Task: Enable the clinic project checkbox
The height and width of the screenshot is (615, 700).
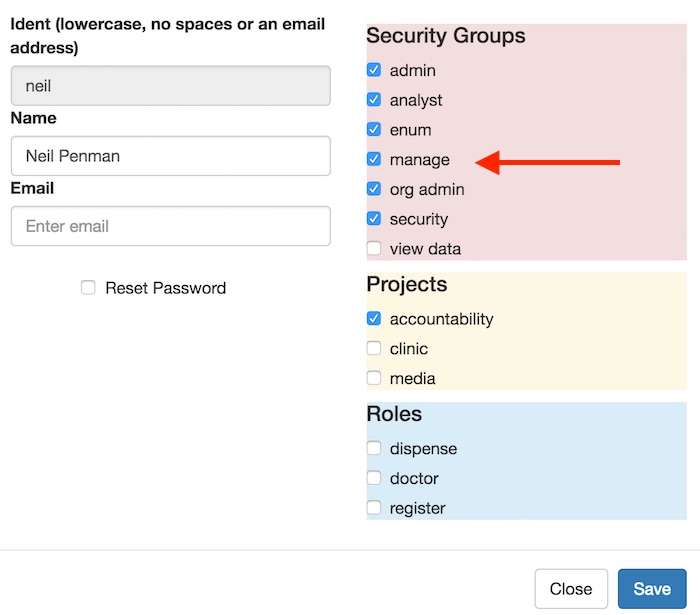Action: click(x=374, y=348)
